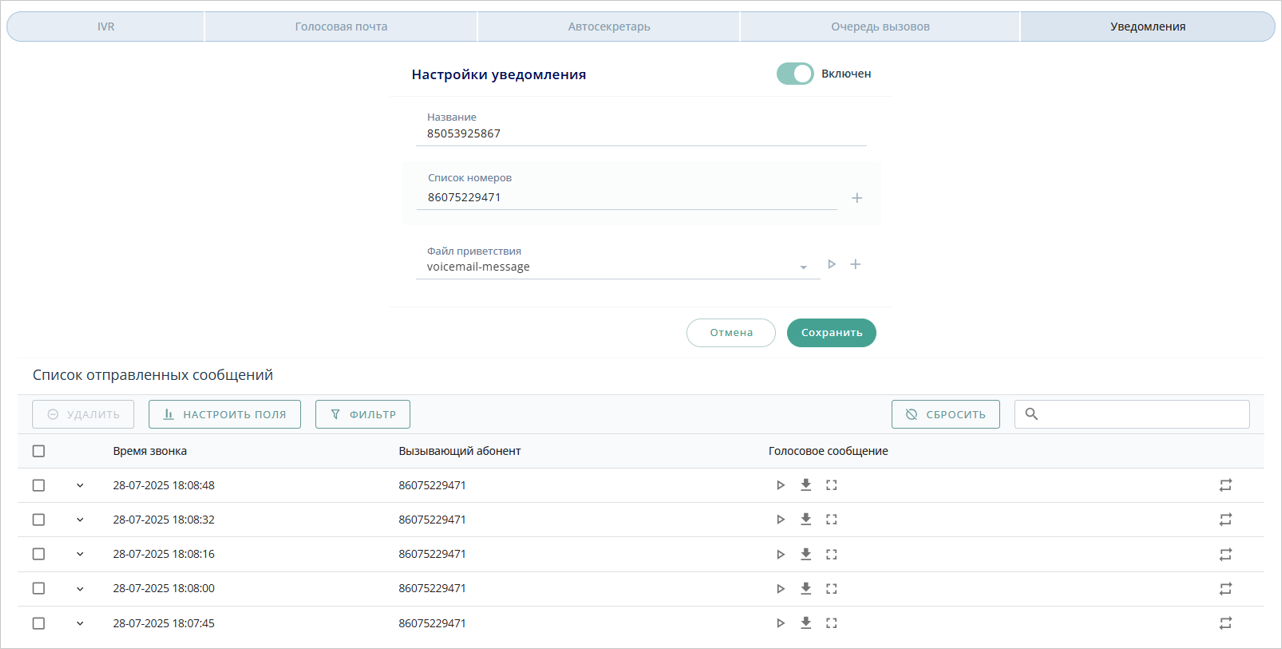The height and width of the screenshot is (649, 1282).
Task: Click the search field in the message list
Action: click(x=1140, y=414)
